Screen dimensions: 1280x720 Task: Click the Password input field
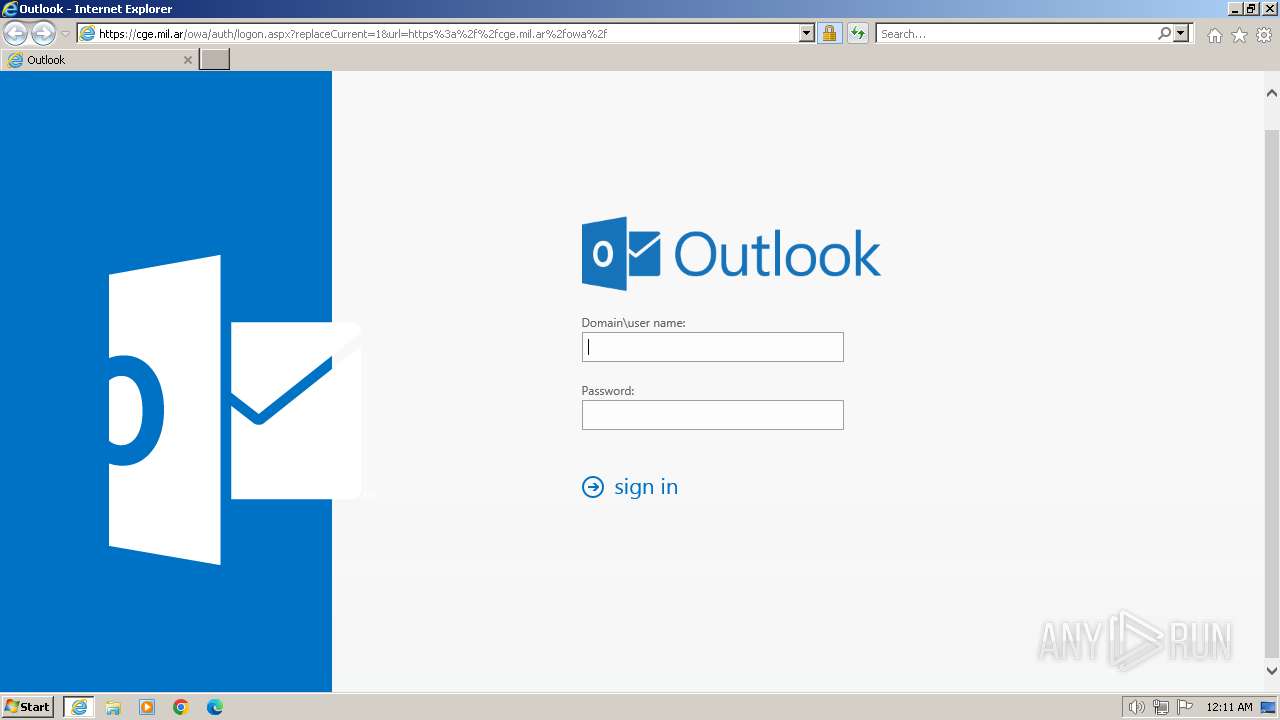[x=713, y=415]
